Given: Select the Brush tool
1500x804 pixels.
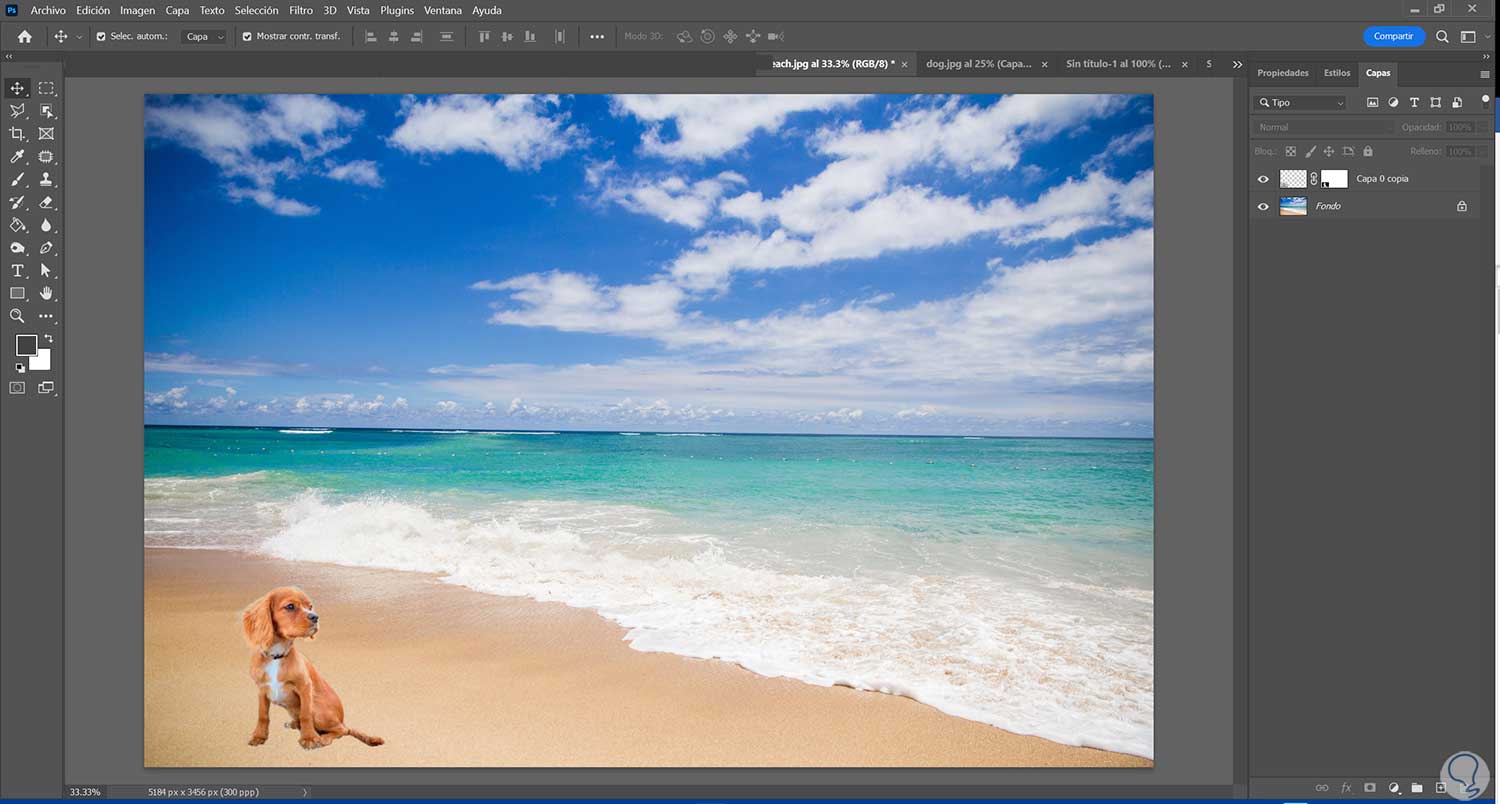Looking at the screenshot, I should click(17, 180).
